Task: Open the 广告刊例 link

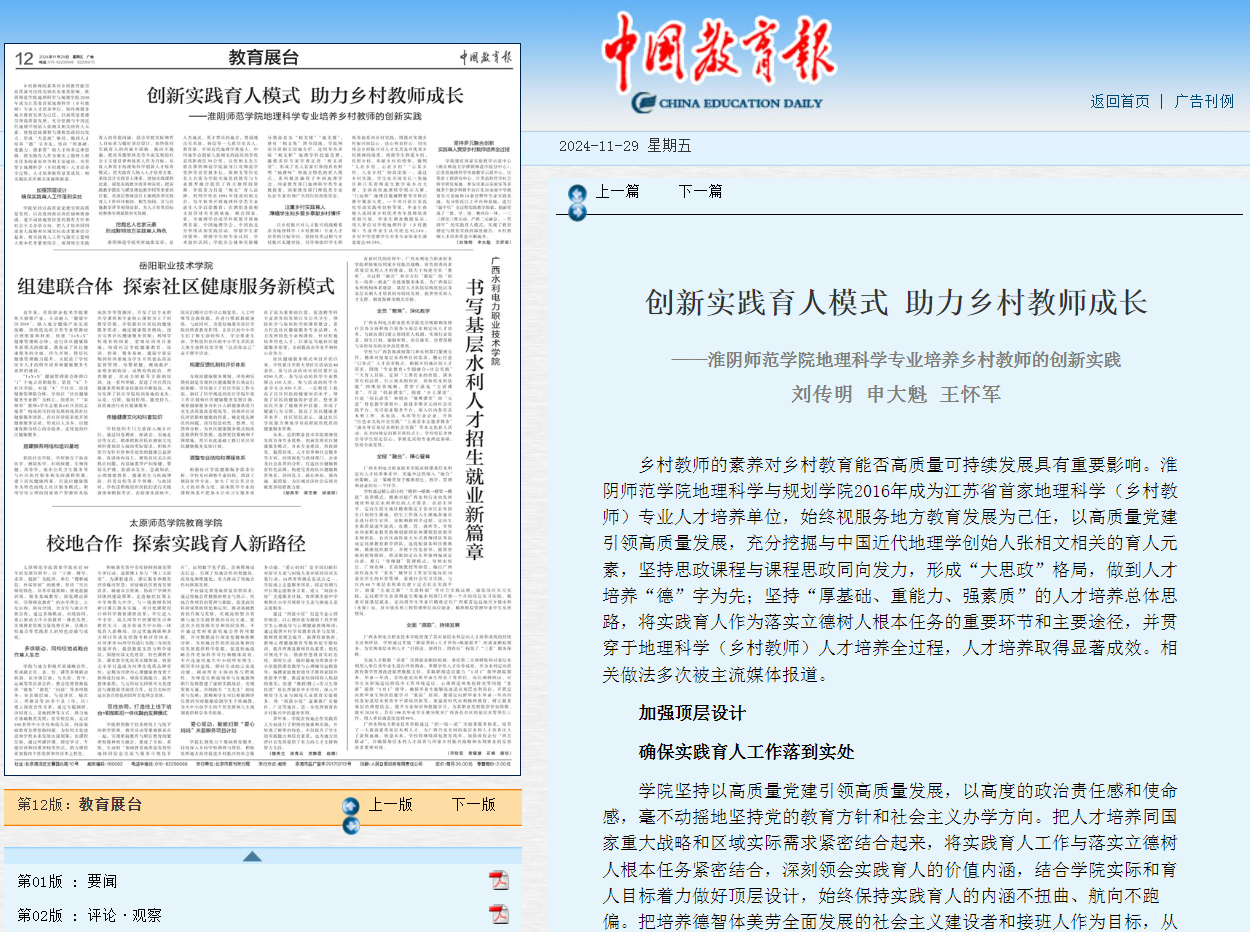Action: (1204, 102)
